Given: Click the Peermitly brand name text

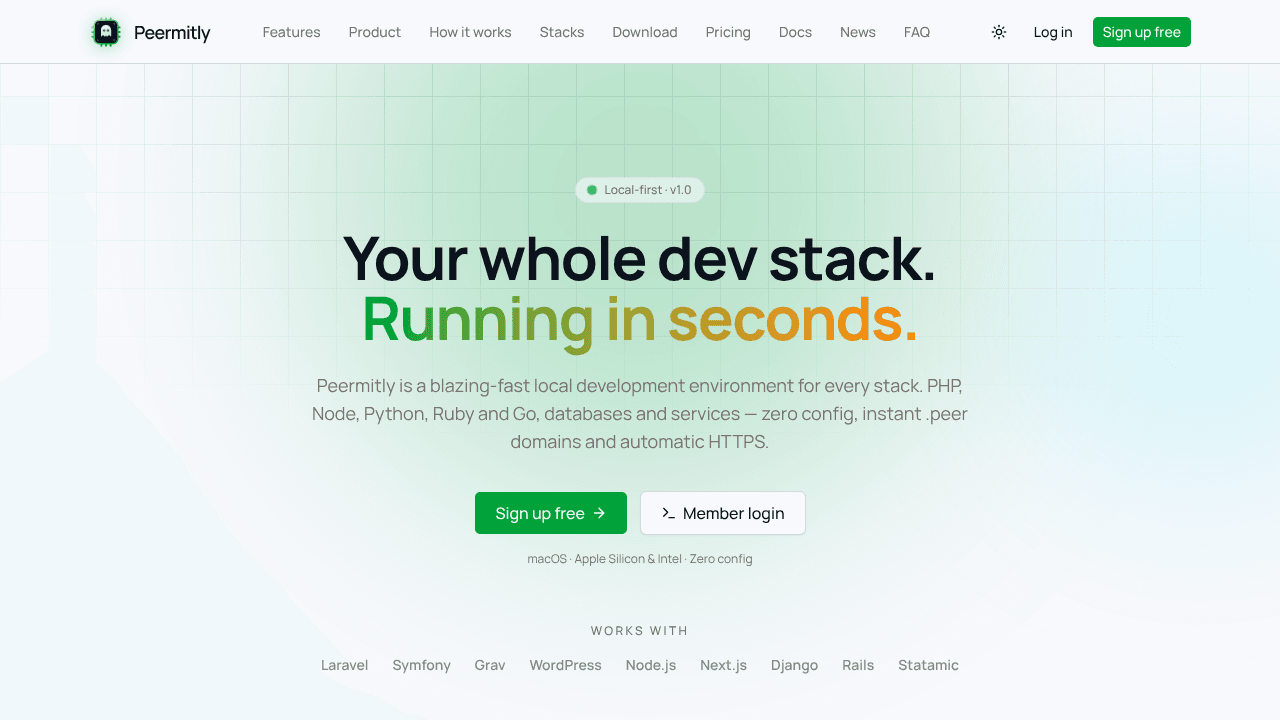Looking at the screenshot, I should (172, 33).
